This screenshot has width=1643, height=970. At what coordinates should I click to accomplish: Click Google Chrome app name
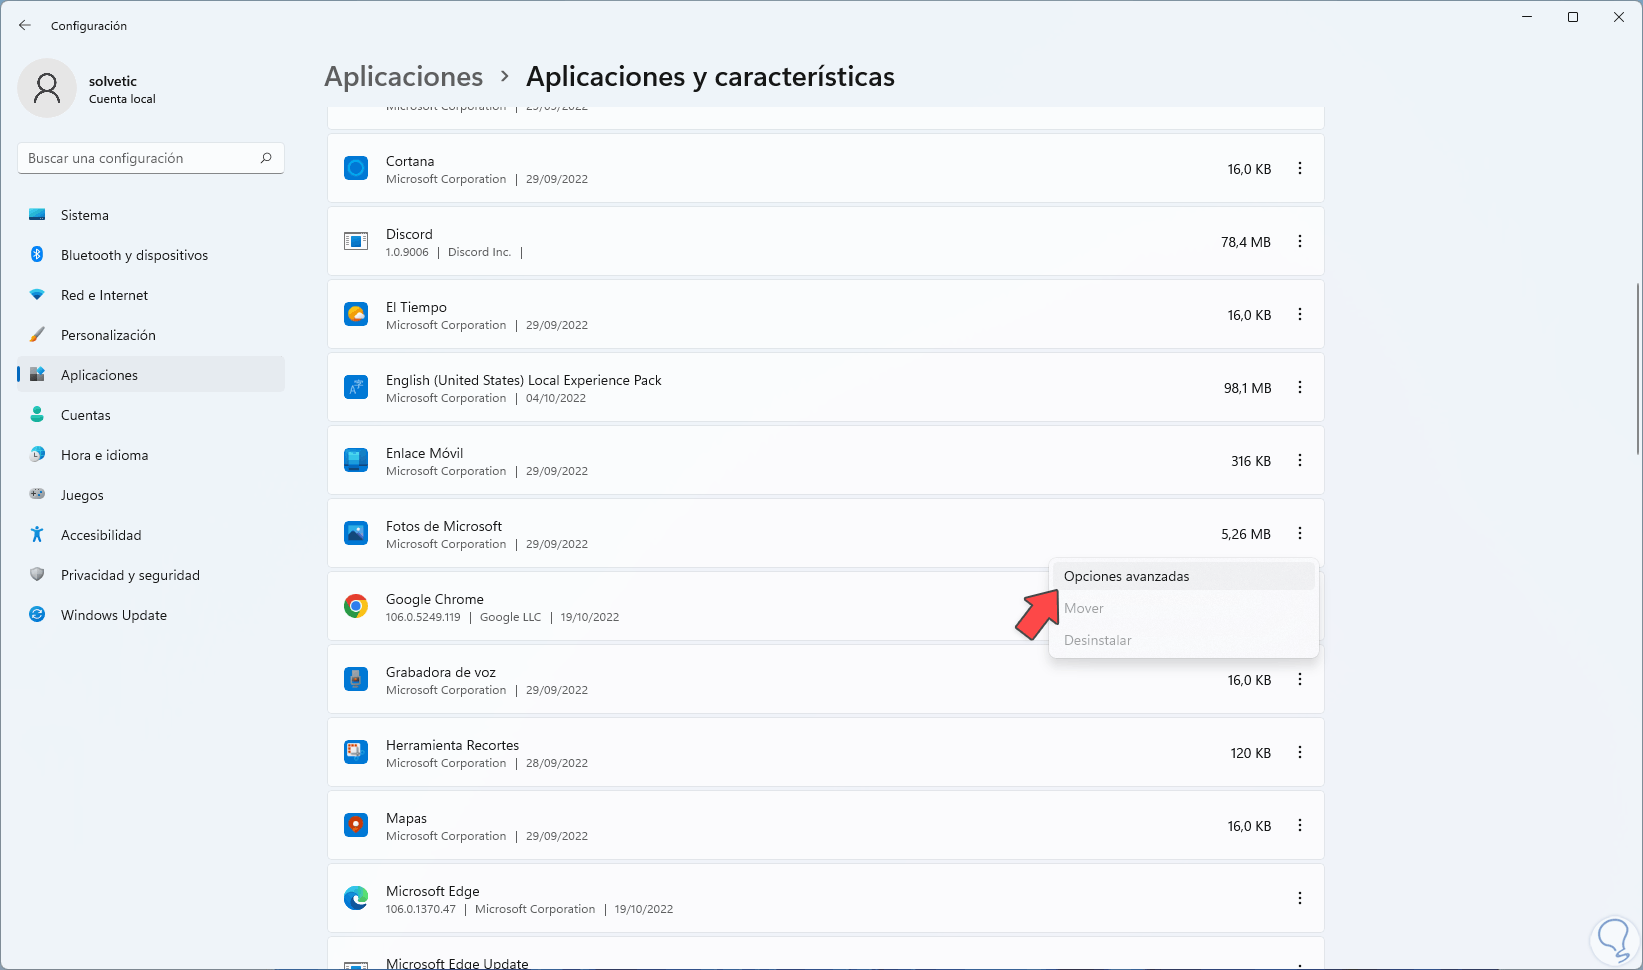click(x=435, y=599)
